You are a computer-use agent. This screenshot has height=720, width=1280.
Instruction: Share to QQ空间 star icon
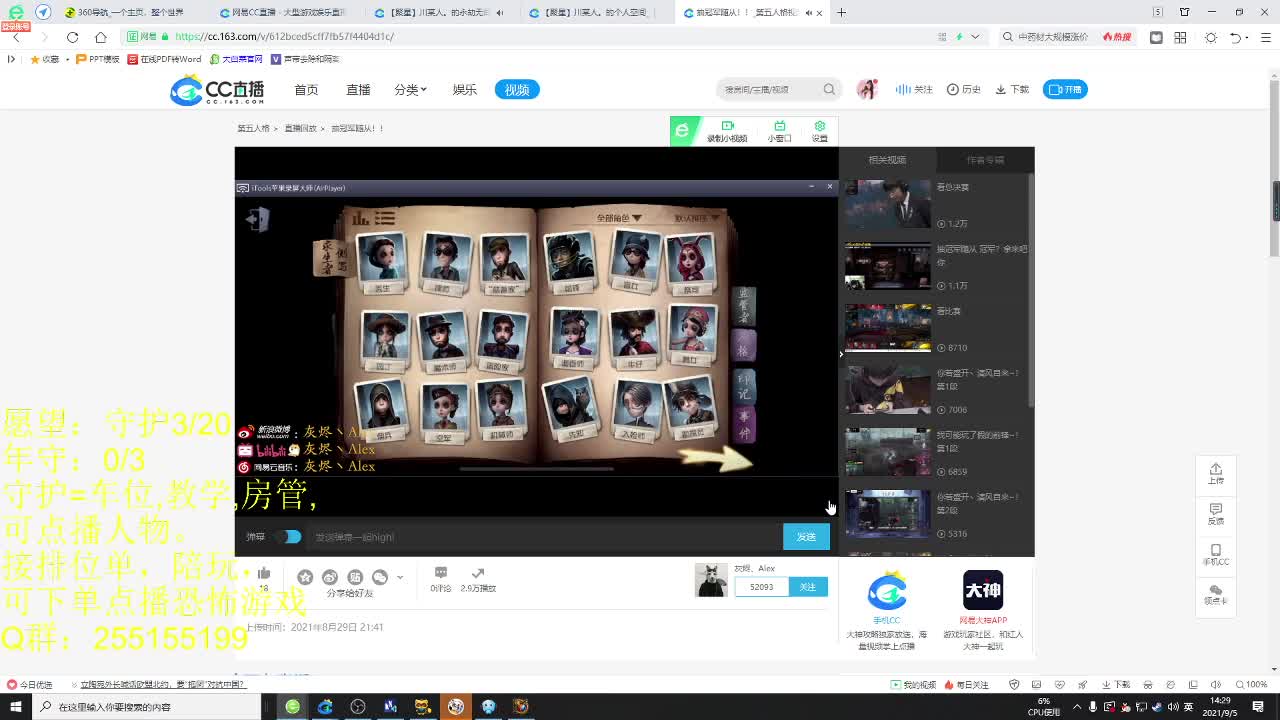click(x=305, y=577)
